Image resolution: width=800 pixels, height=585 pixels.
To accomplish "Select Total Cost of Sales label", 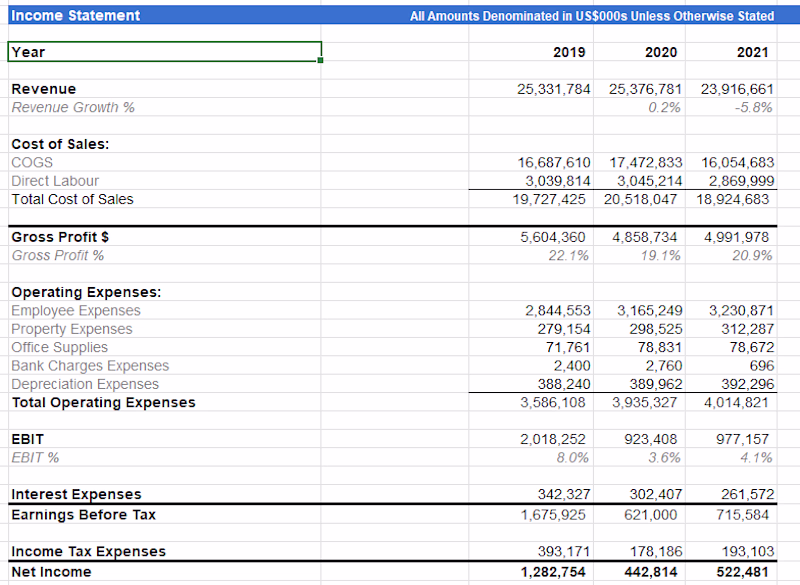I will pyautogui.click(x=72, y=199).
